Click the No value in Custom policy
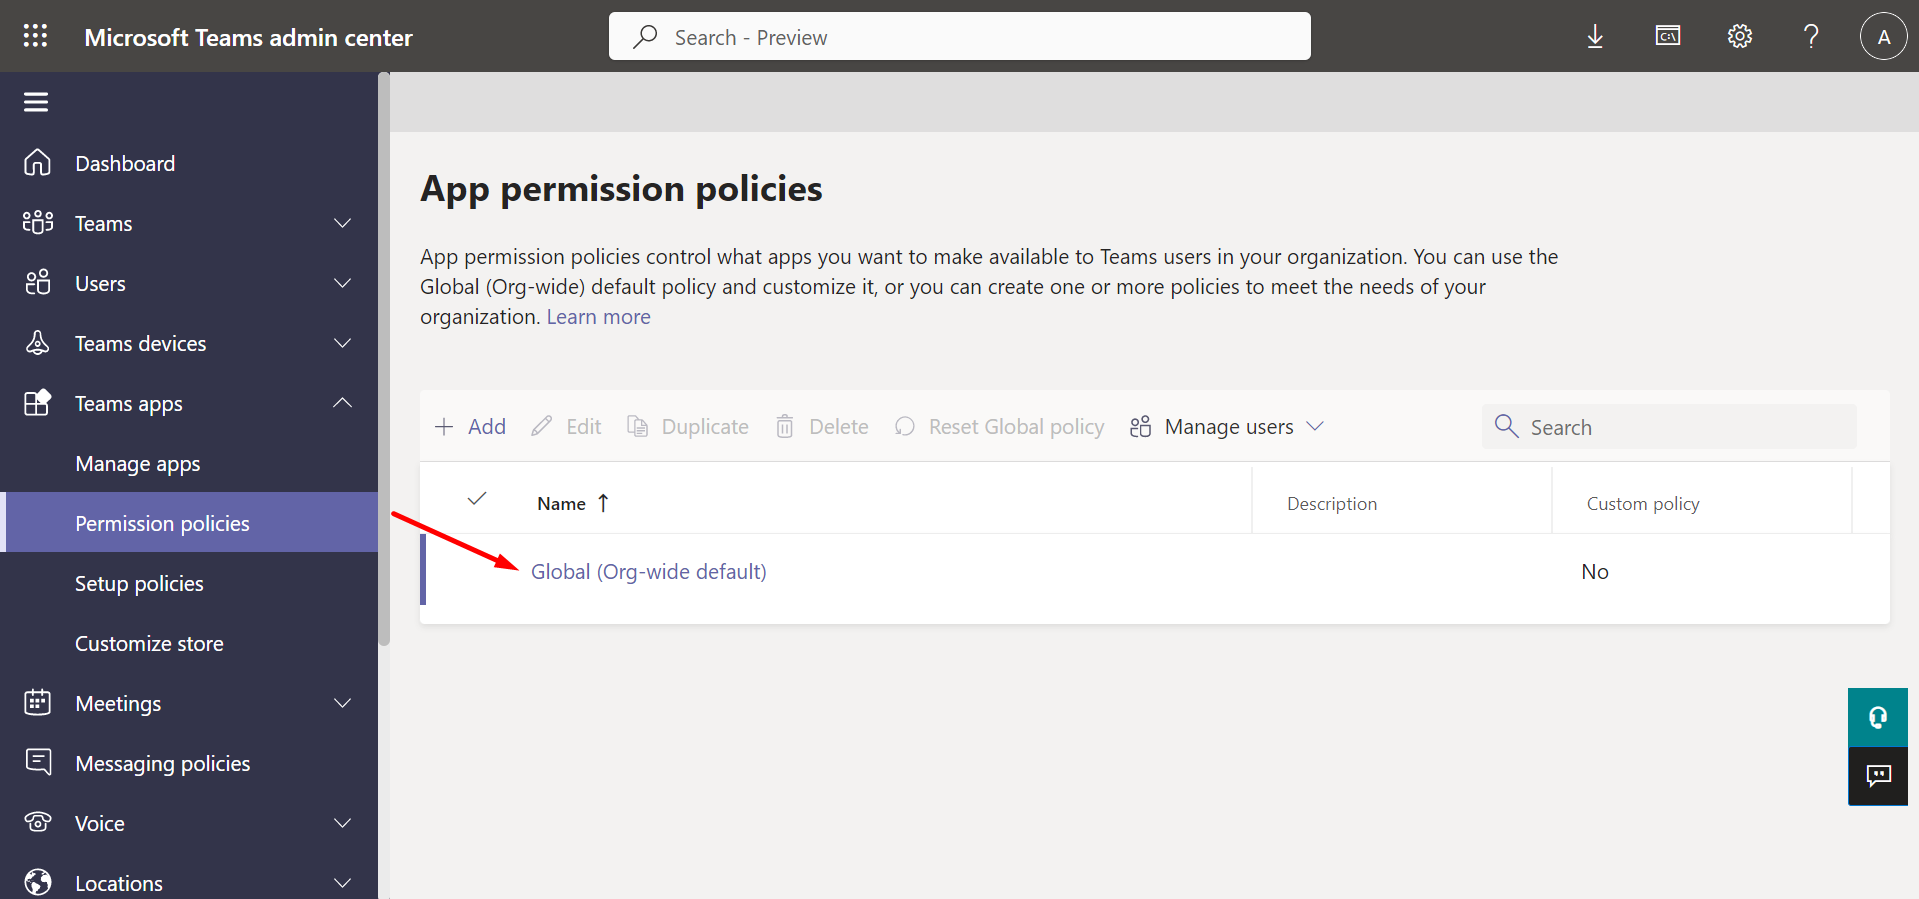Screen dimensions: 1919x899 (1595, 572)
